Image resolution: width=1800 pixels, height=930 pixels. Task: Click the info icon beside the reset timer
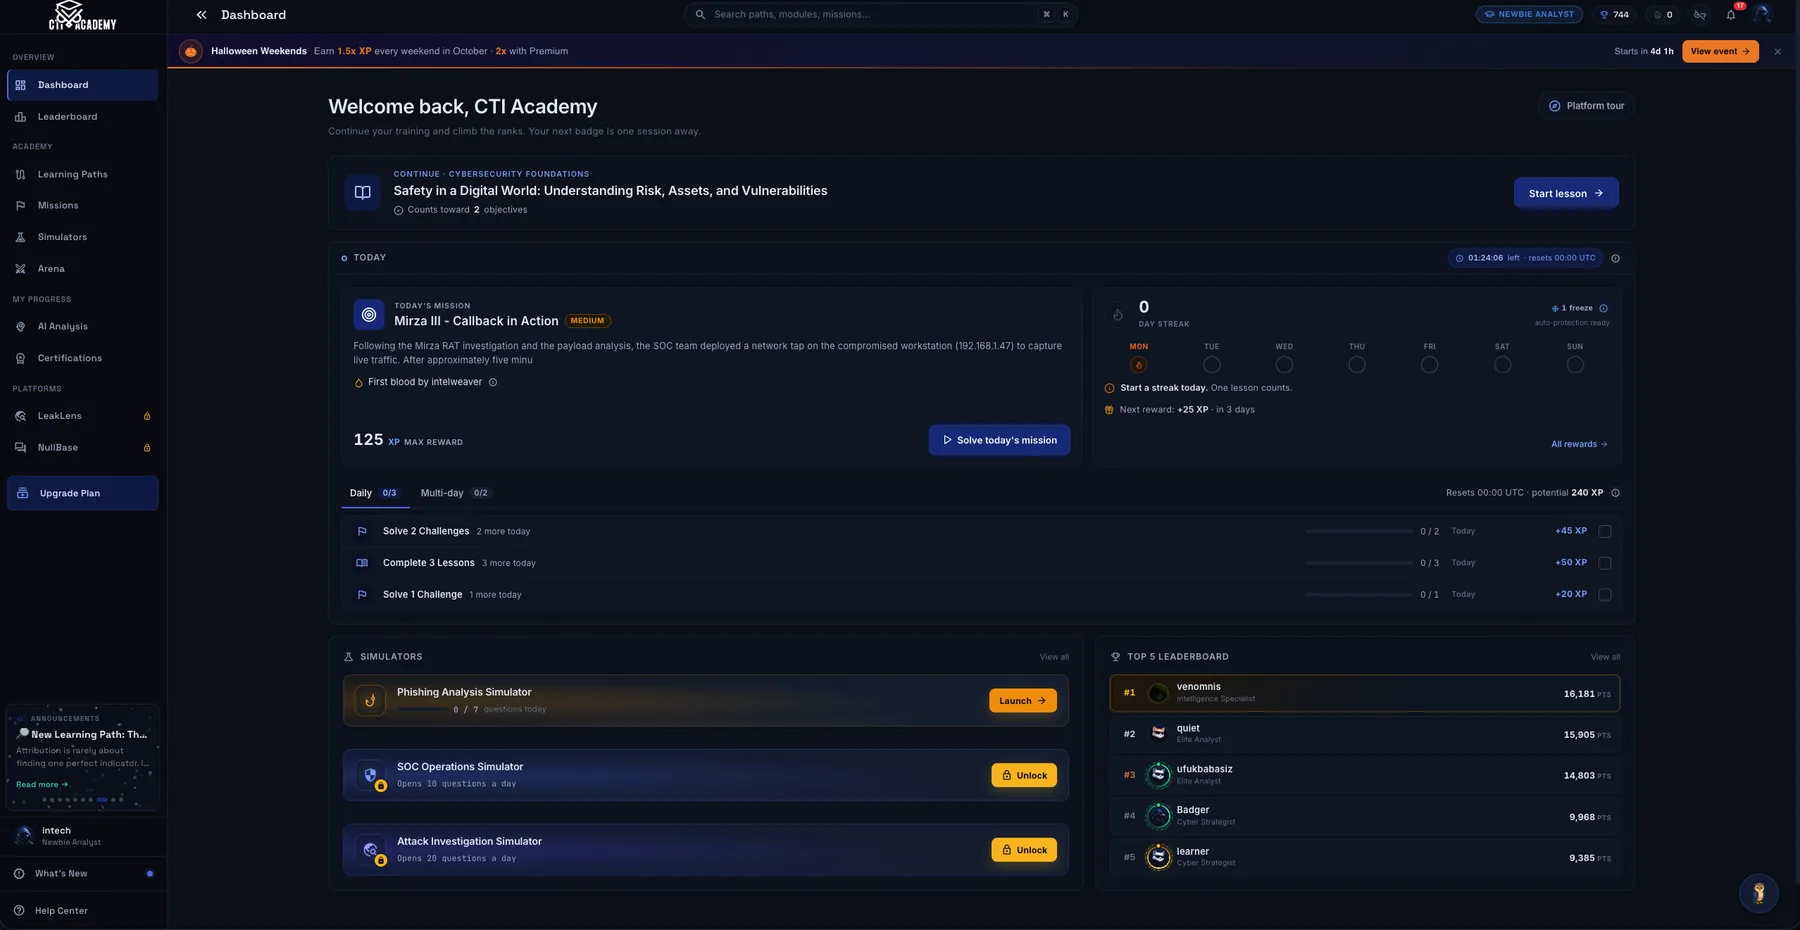1615,258
